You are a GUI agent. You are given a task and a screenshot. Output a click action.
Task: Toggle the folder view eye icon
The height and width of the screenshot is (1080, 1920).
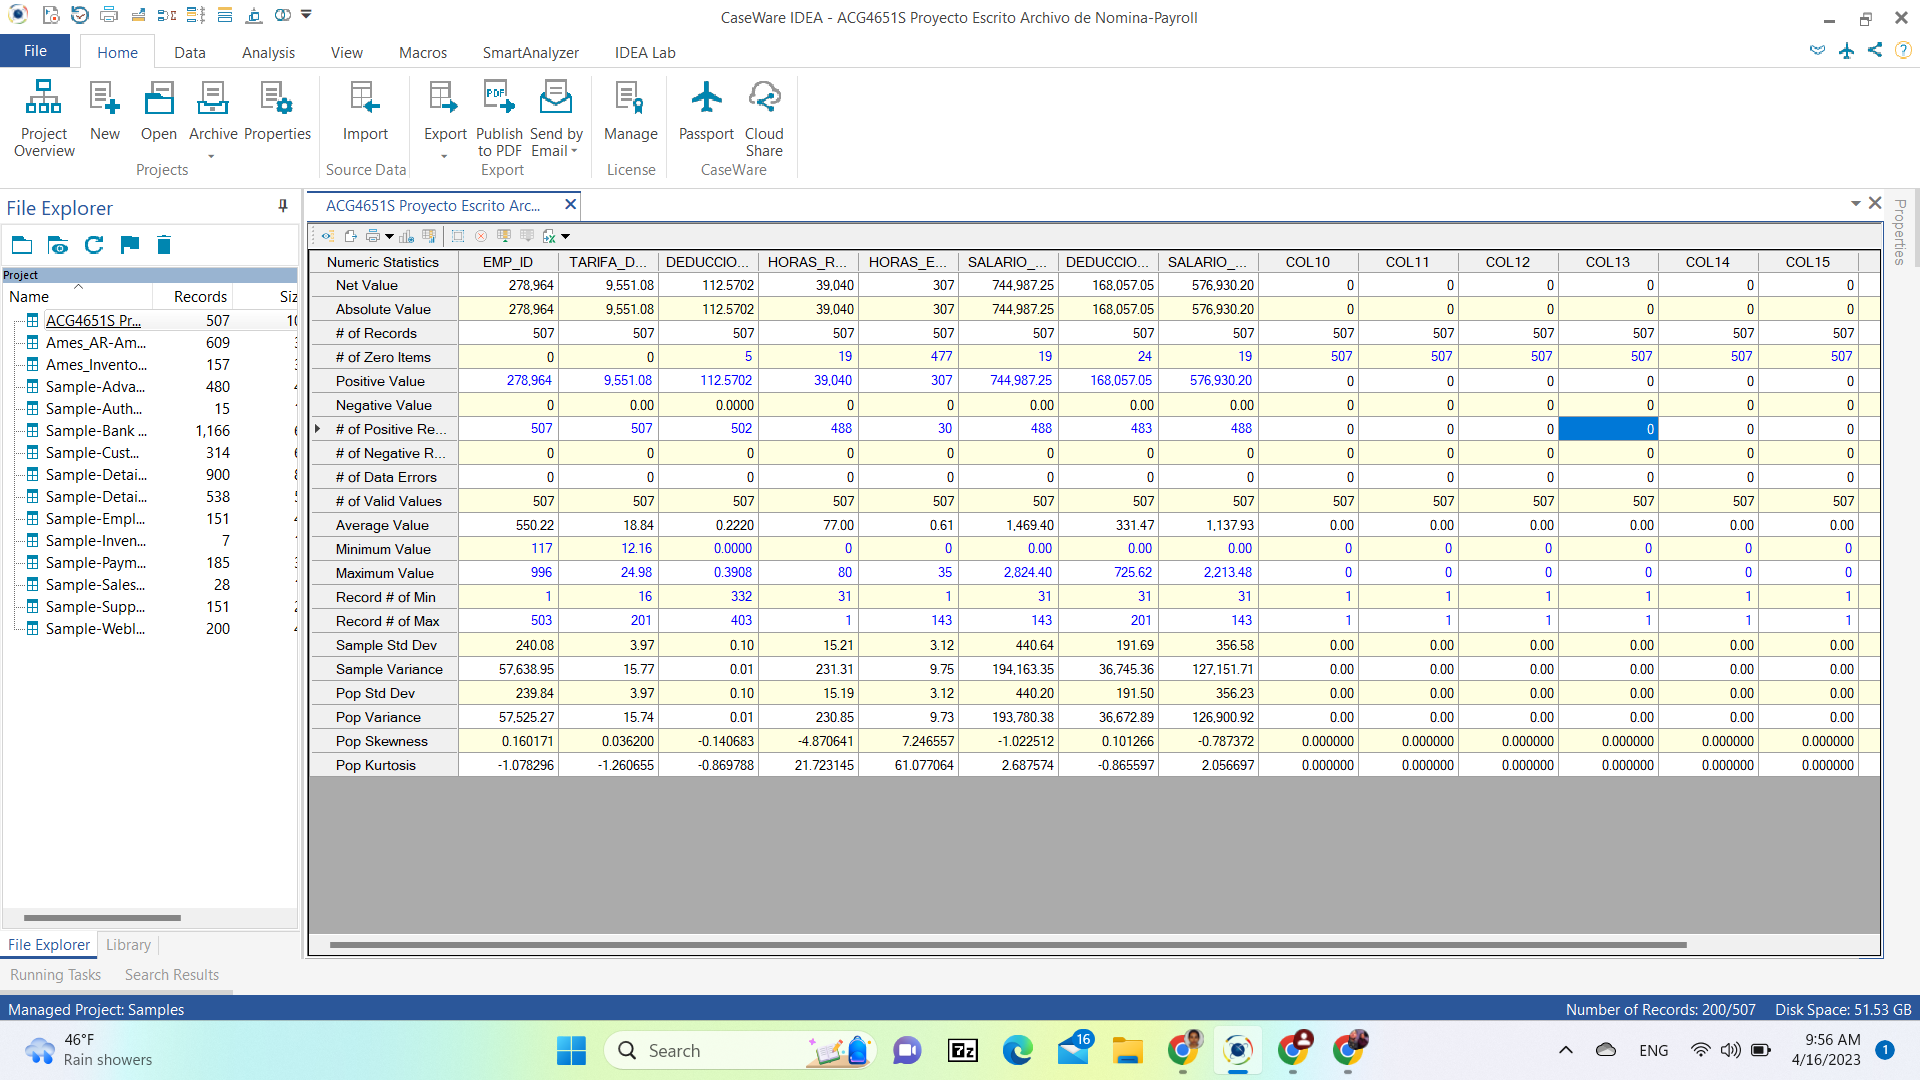click(58, 245)
